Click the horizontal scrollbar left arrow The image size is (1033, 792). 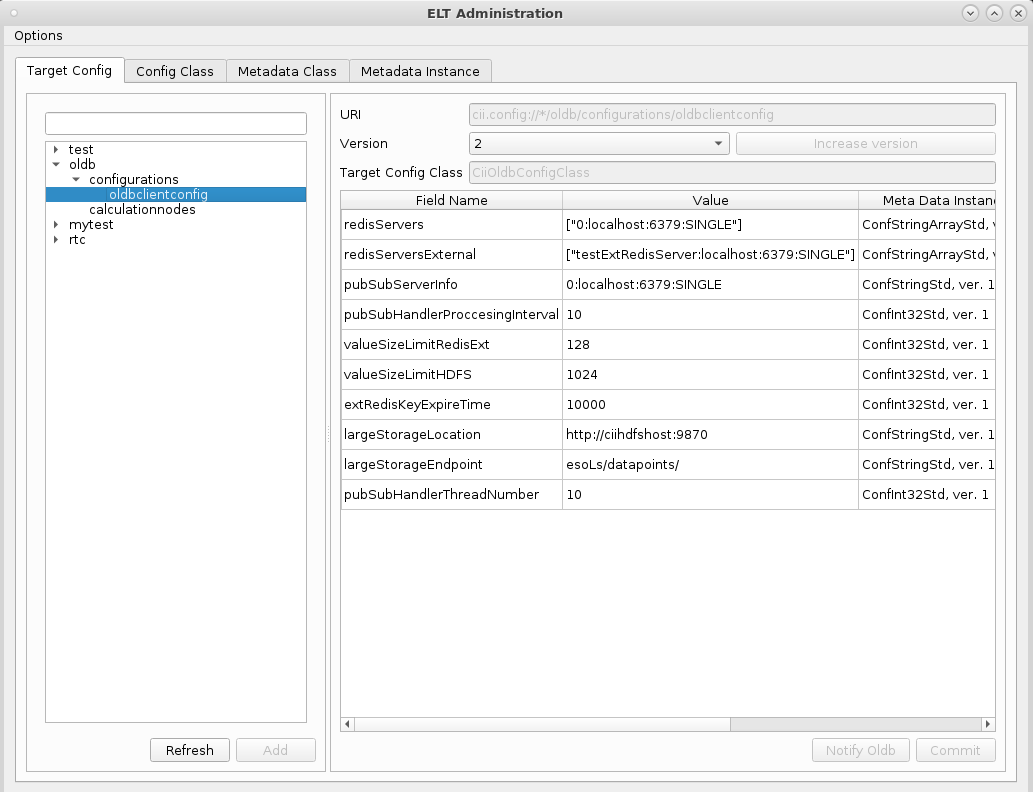[x=348, y=724]
